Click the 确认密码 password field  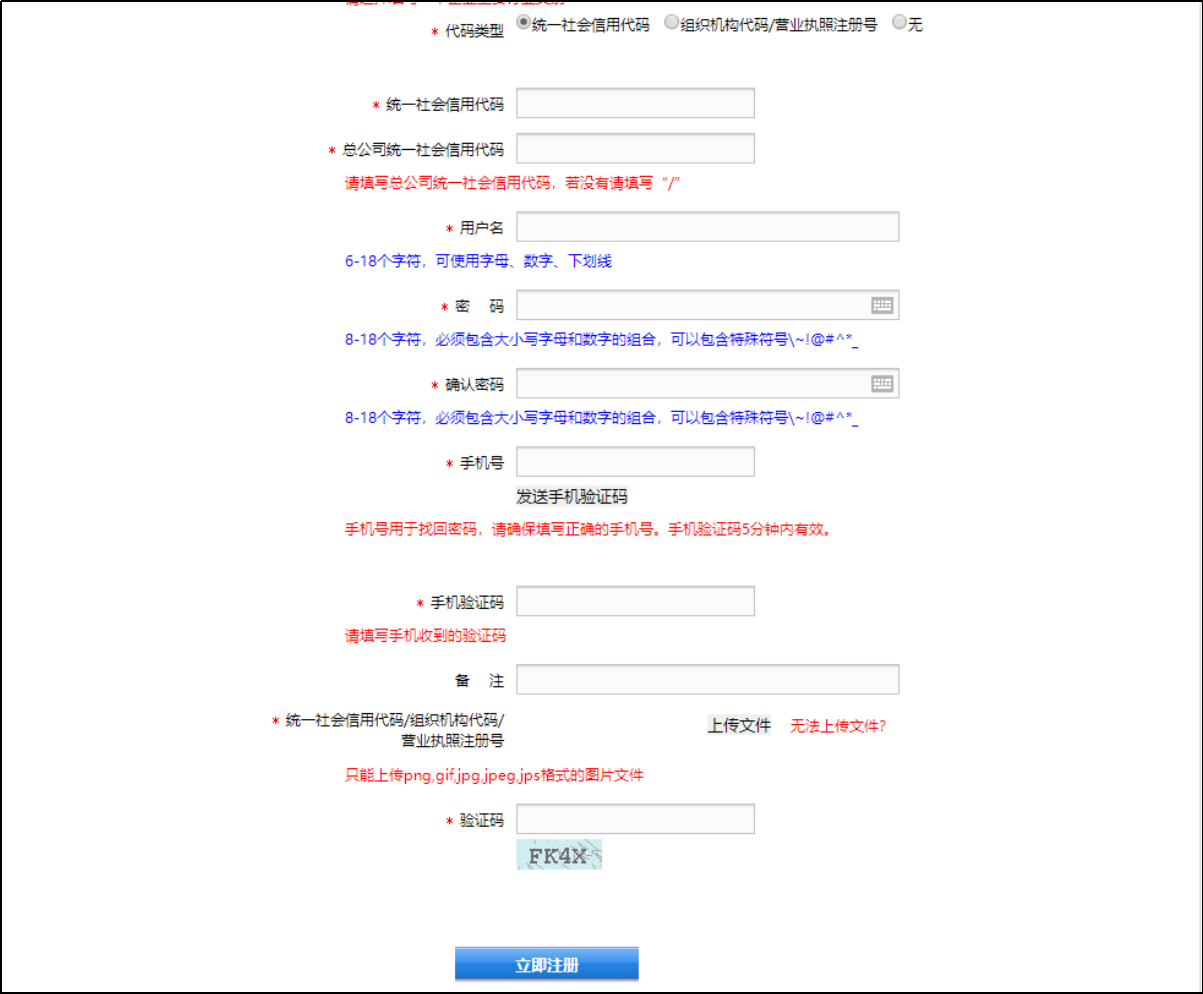(x=707, y=383)
